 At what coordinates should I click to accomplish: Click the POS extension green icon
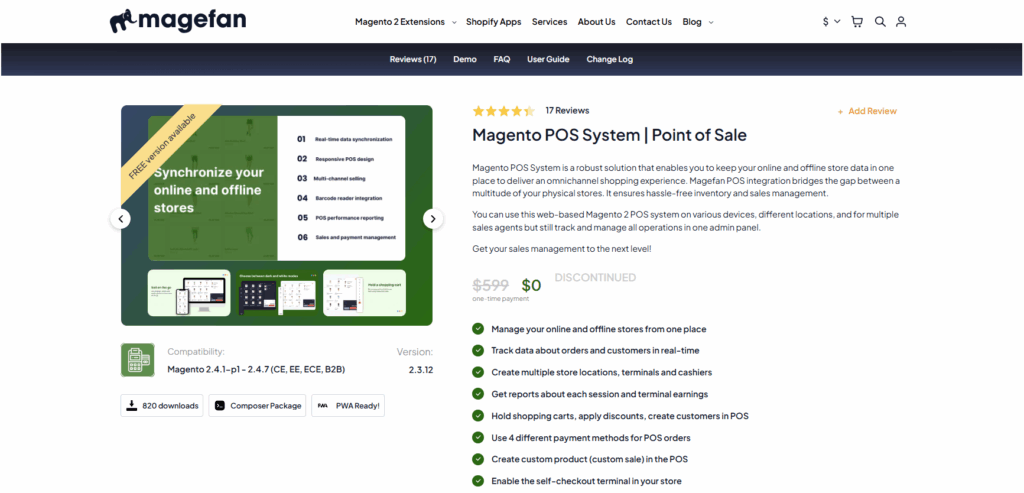click(138, 360)
